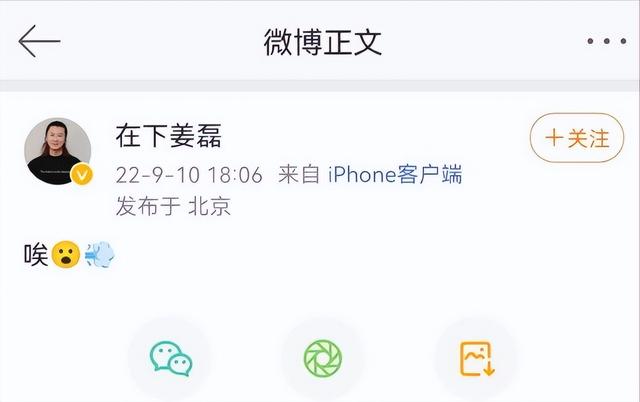Screen dimensions: 640x402
Task: Tap the yellow verified V badge
Action: pos(82,175)
